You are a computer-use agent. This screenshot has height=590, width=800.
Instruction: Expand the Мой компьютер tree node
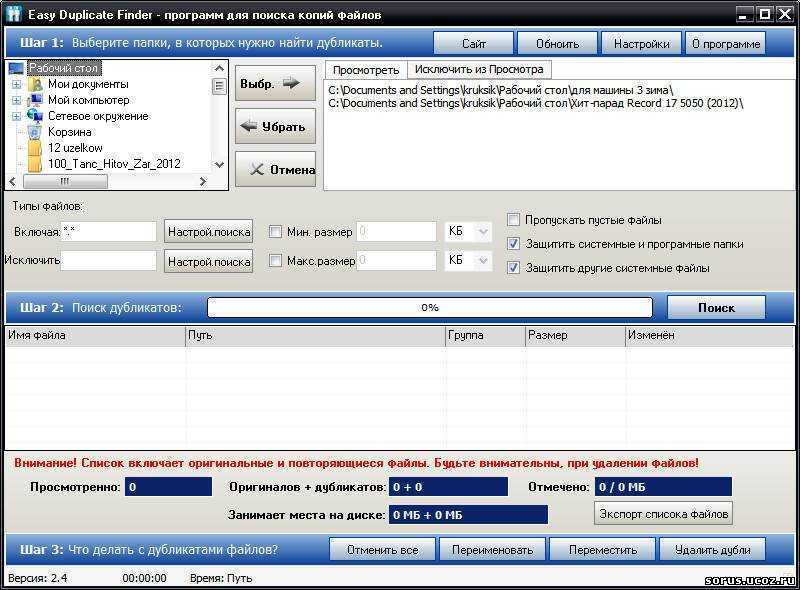click(16, 100)
